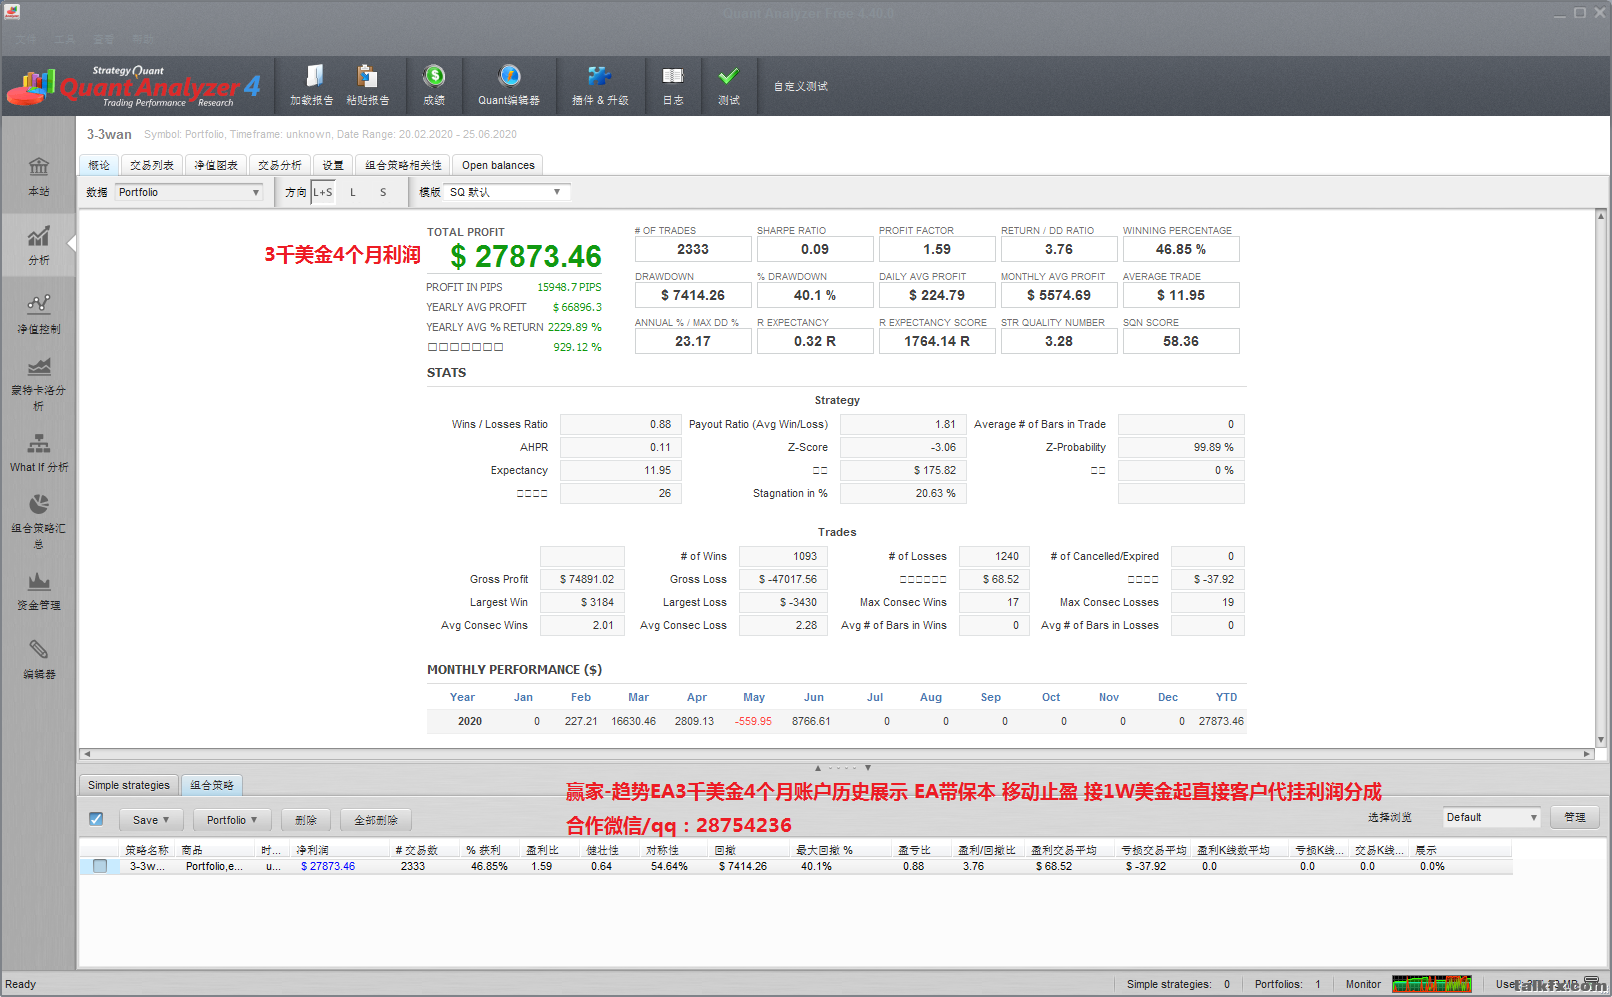This screenshot has height=997, width=1612.
Task: Click horizontal scrollbar right arrow
Action: pos(1587,754)
